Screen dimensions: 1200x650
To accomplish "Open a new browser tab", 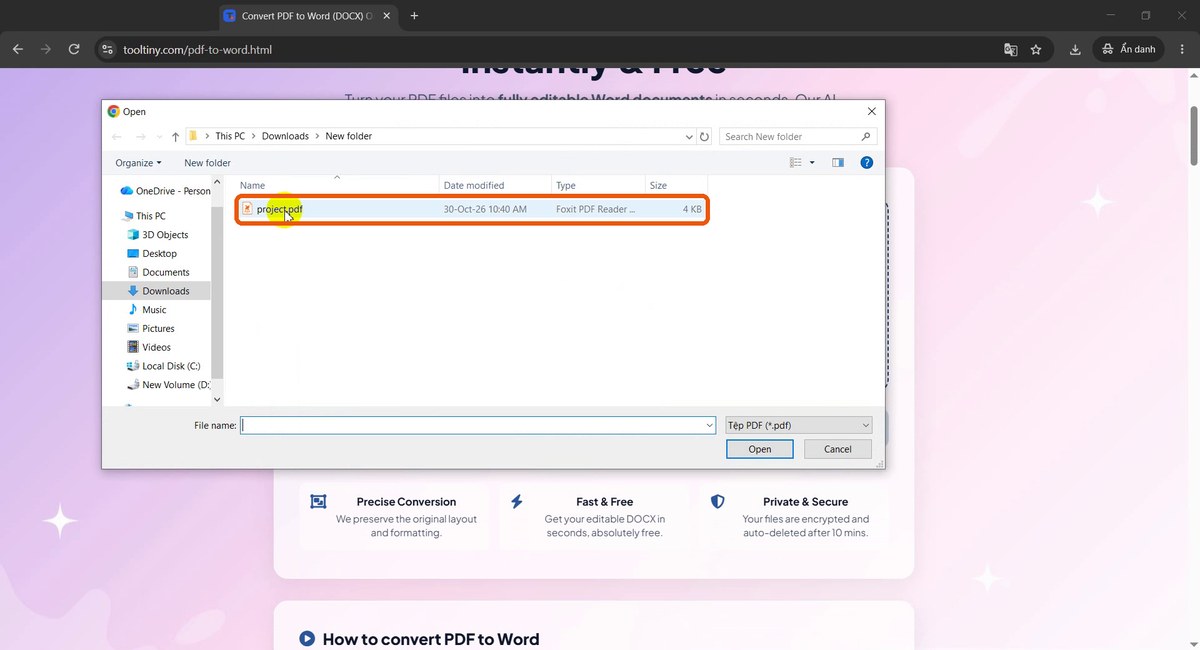I will [x=414, y=16].
